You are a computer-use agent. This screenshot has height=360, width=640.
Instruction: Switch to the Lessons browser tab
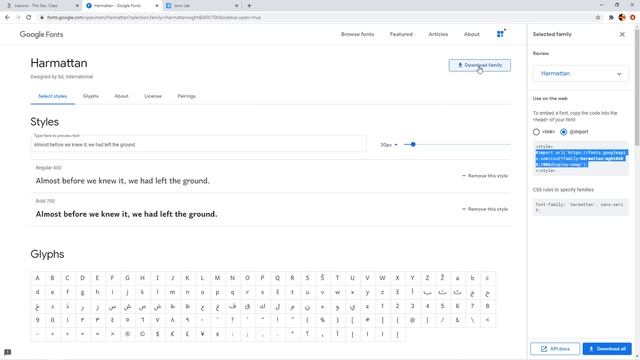tap(41, 6)
